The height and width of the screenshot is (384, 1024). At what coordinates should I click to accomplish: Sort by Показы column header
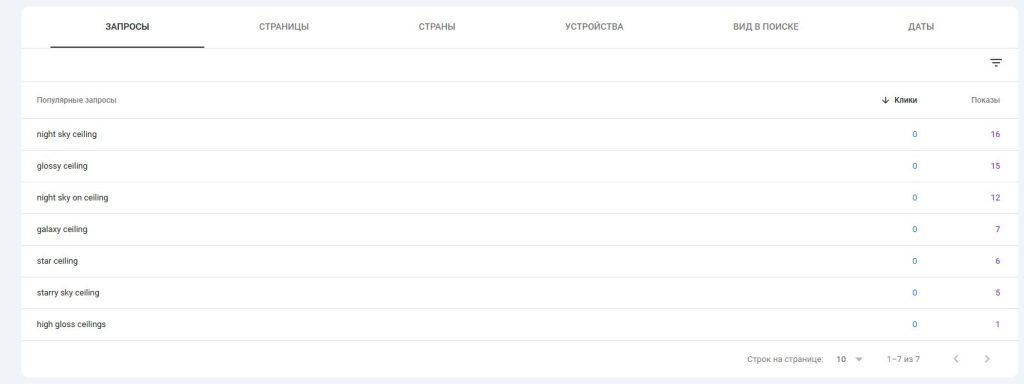(985, 101)
